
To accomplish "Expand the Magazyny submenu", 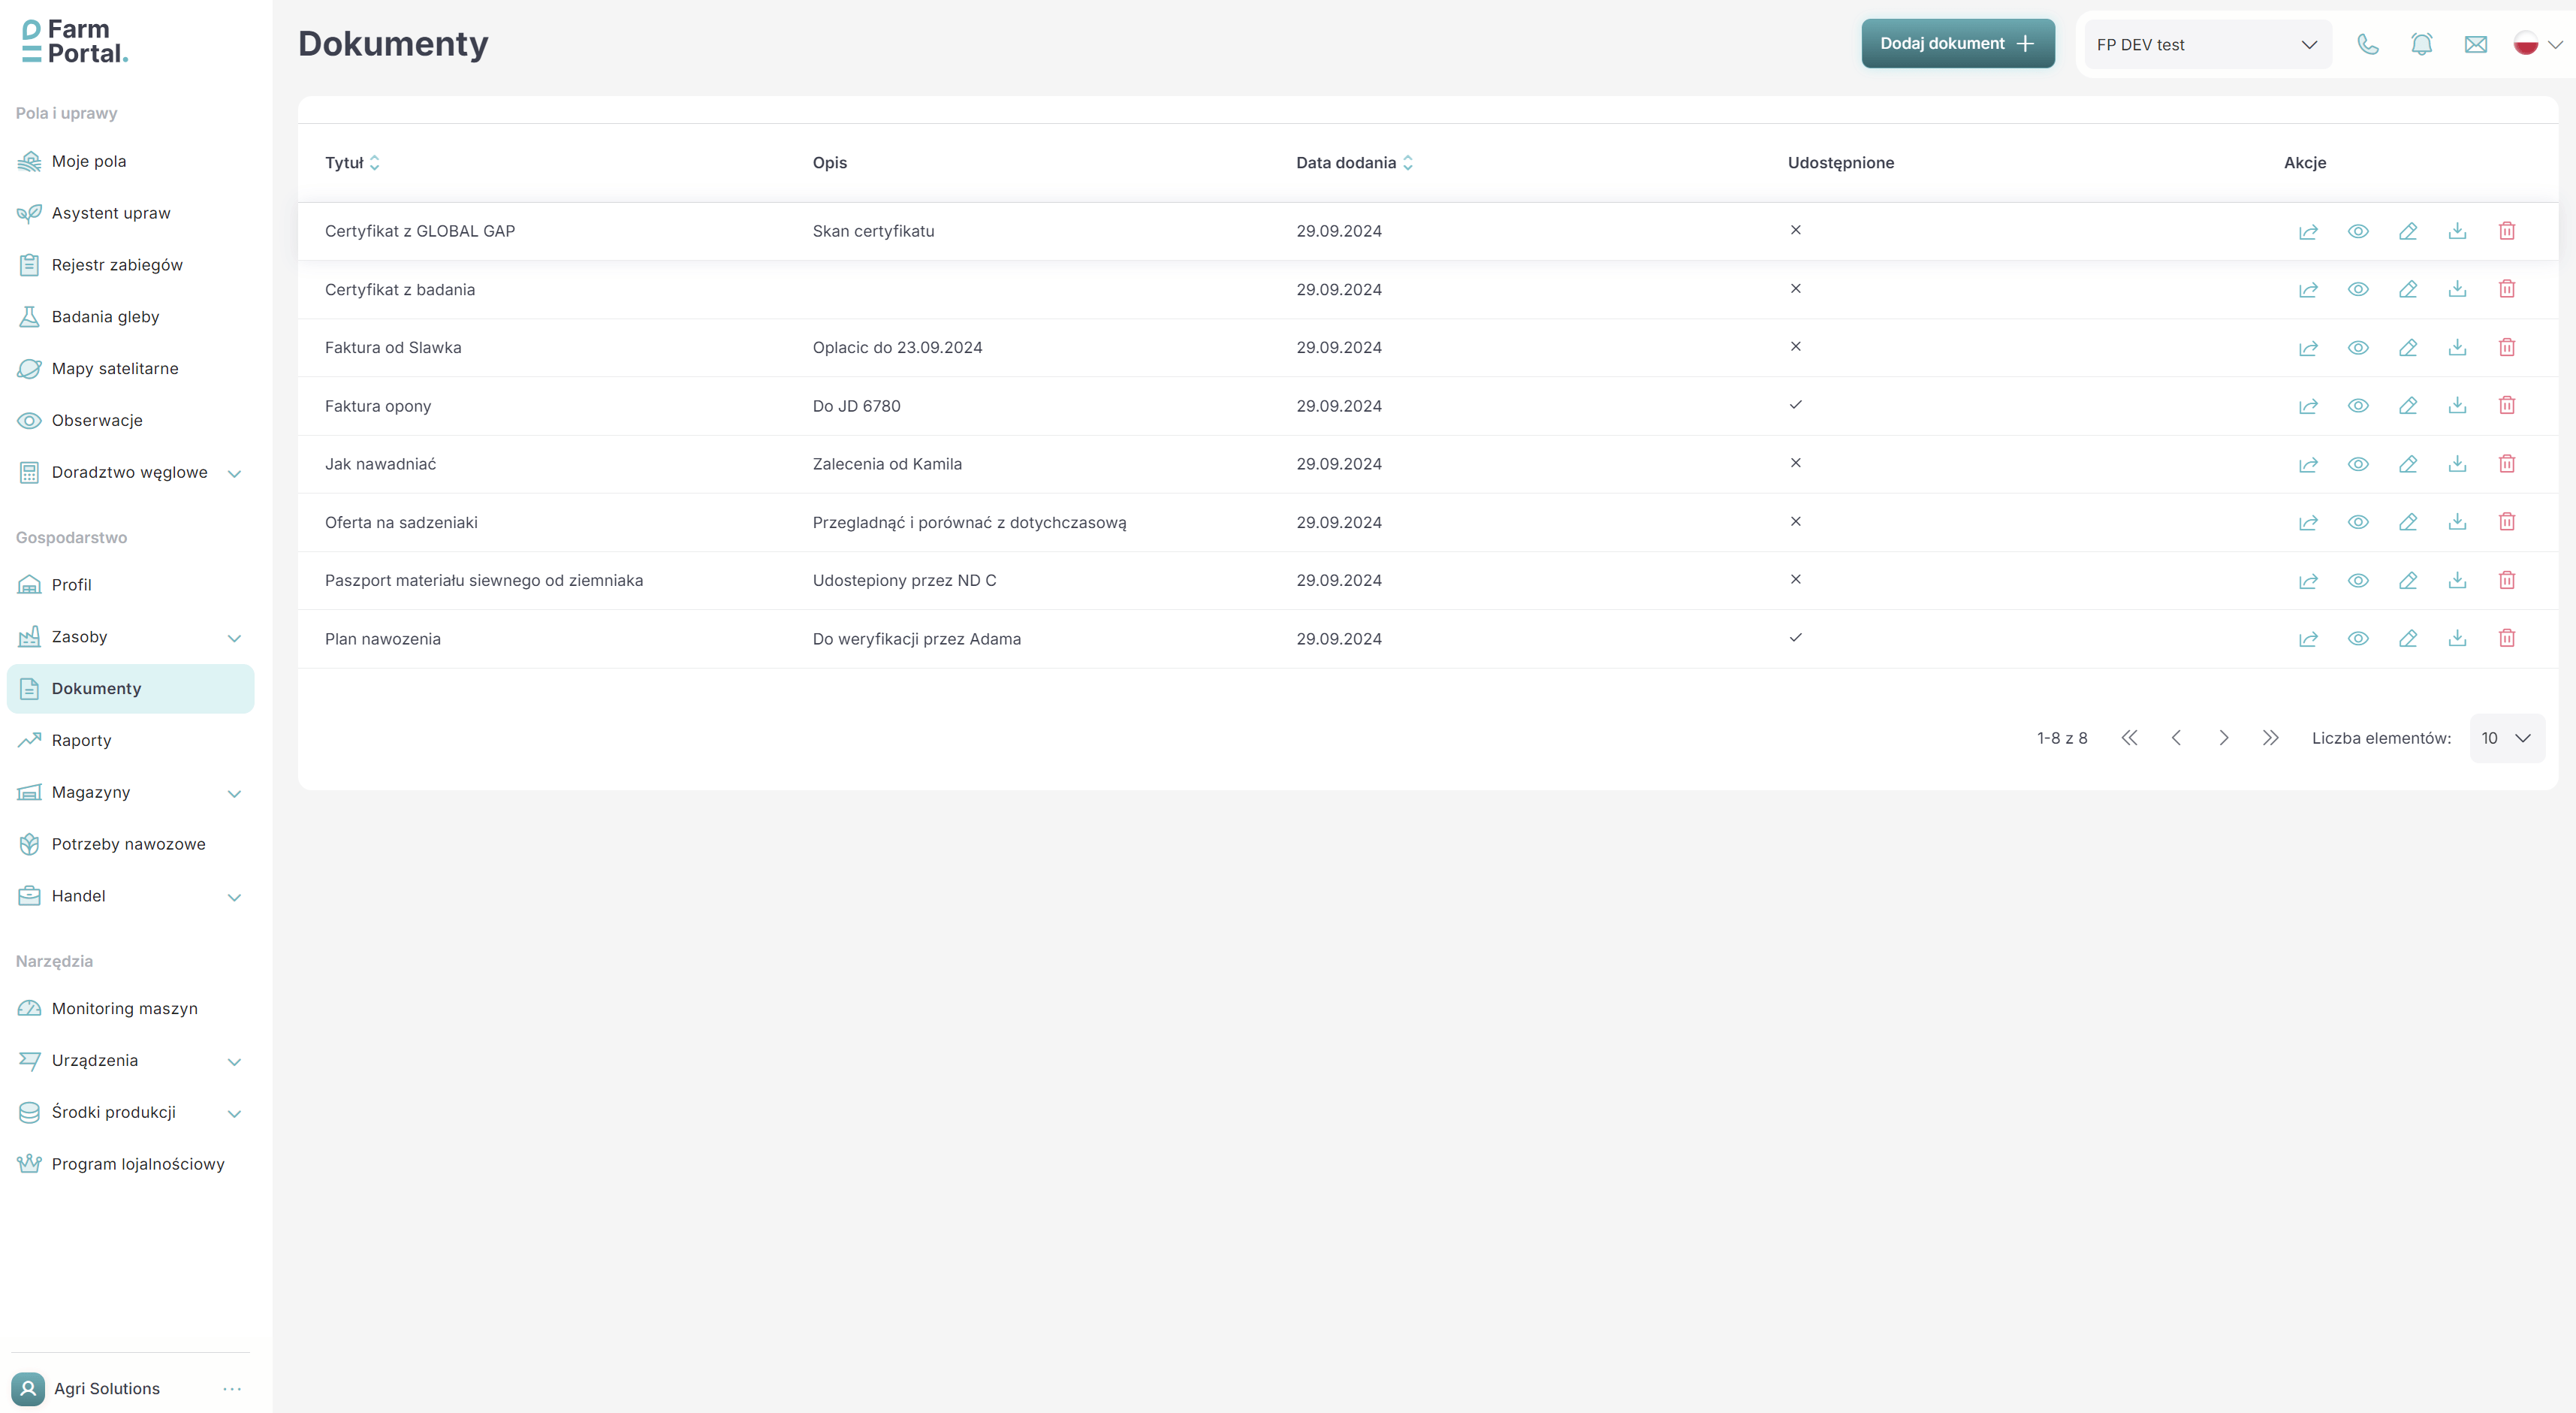I will (234, 793).
